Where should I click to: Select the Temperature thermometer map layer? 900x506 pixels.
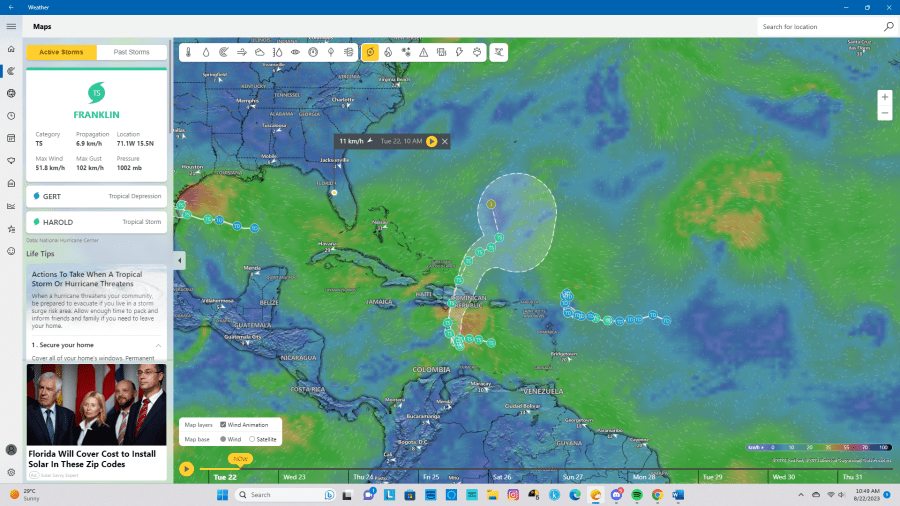189,52
